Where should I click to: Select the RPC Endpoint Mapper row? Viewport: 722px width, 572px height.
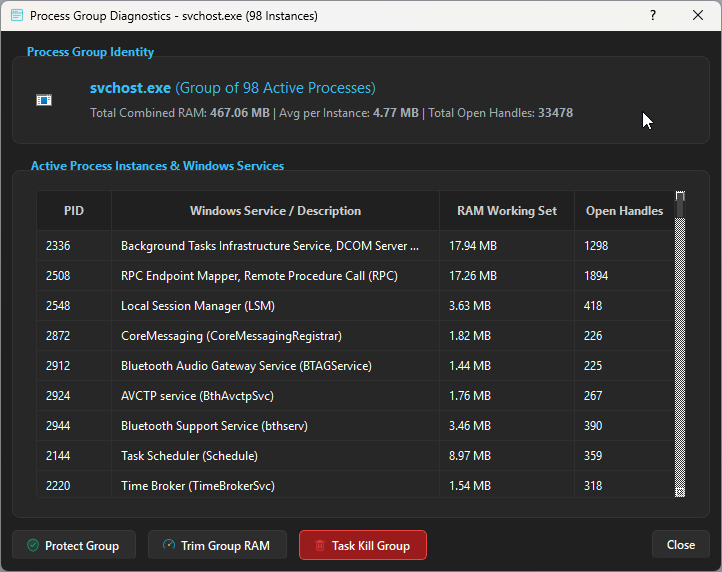tap(355, 275)
